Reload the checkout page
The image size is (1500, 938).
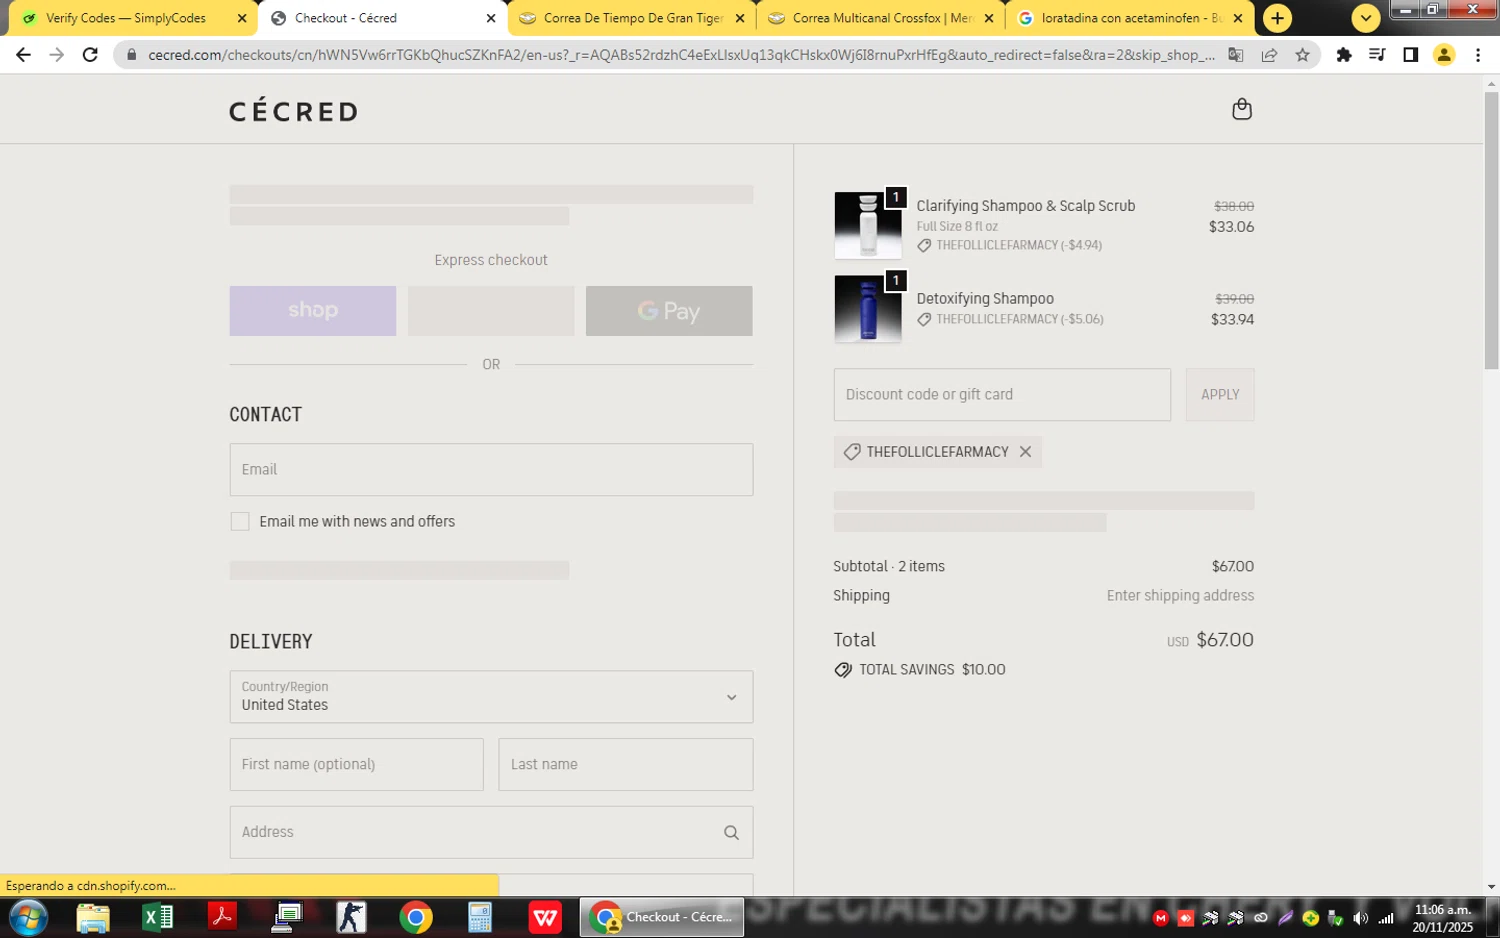[90, 55]
